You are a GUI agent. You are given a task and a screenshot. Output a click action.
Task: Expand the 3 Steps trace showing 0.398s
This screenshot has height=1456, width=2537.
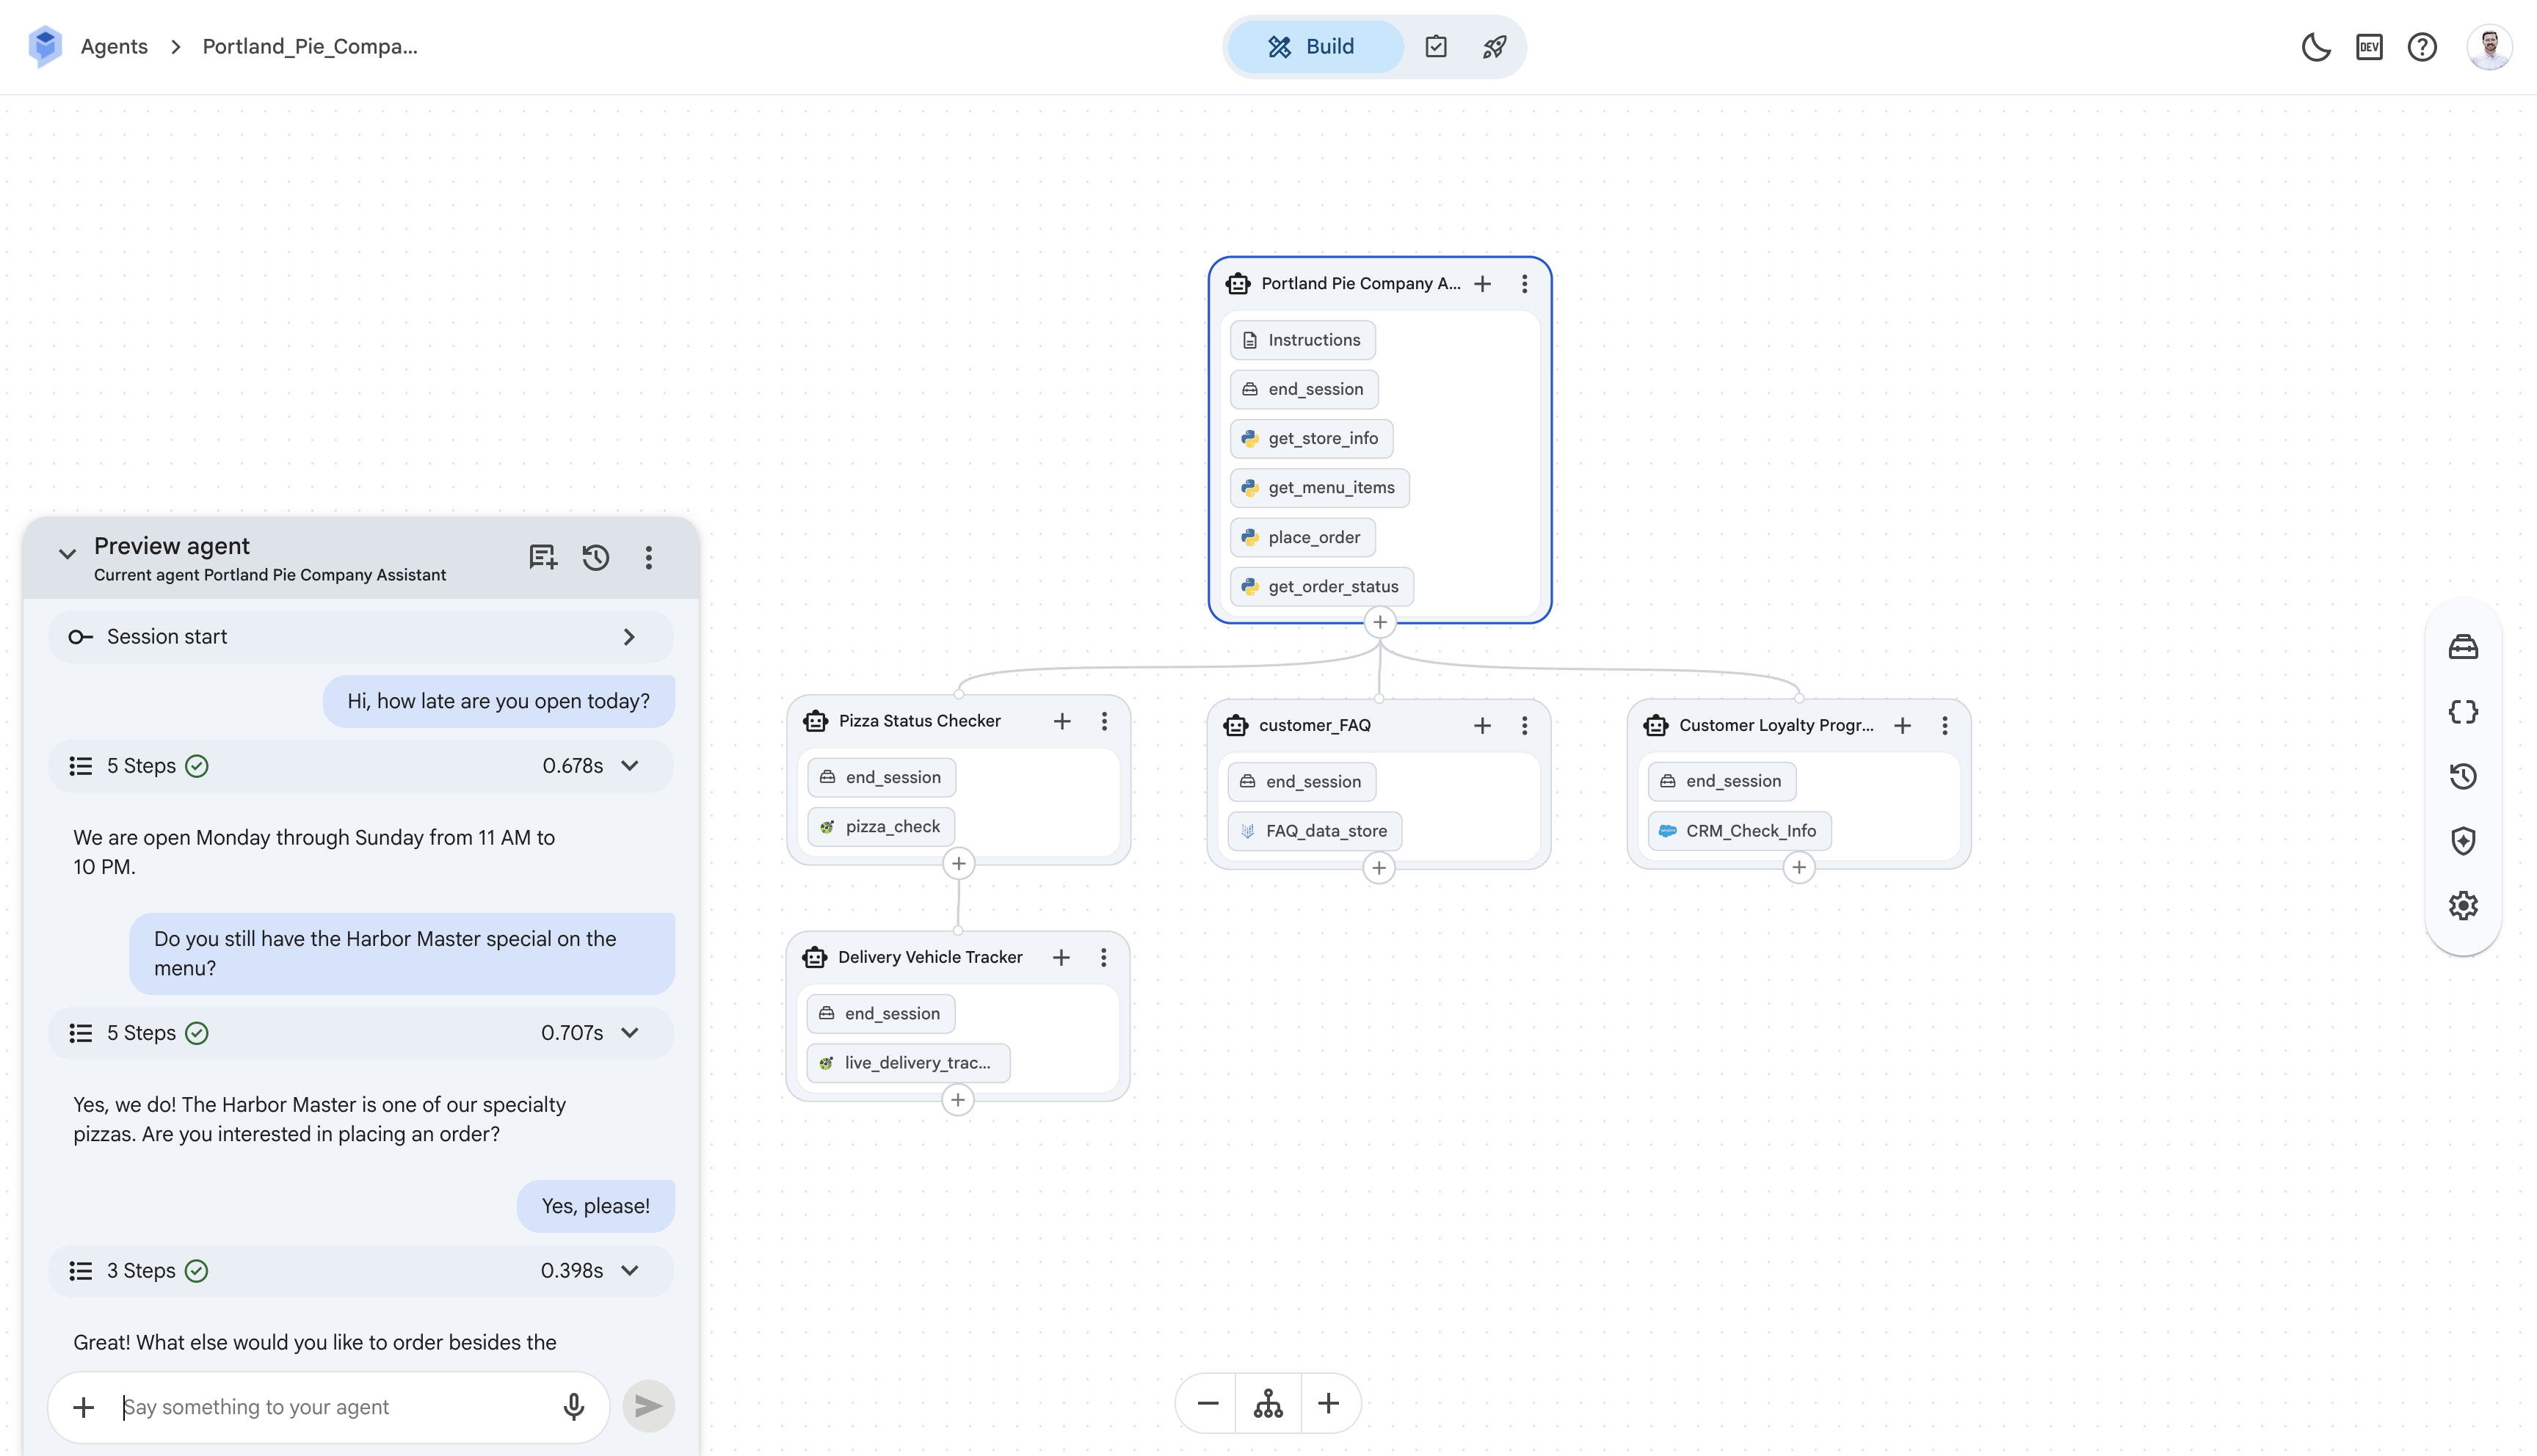click(630, 1270)
